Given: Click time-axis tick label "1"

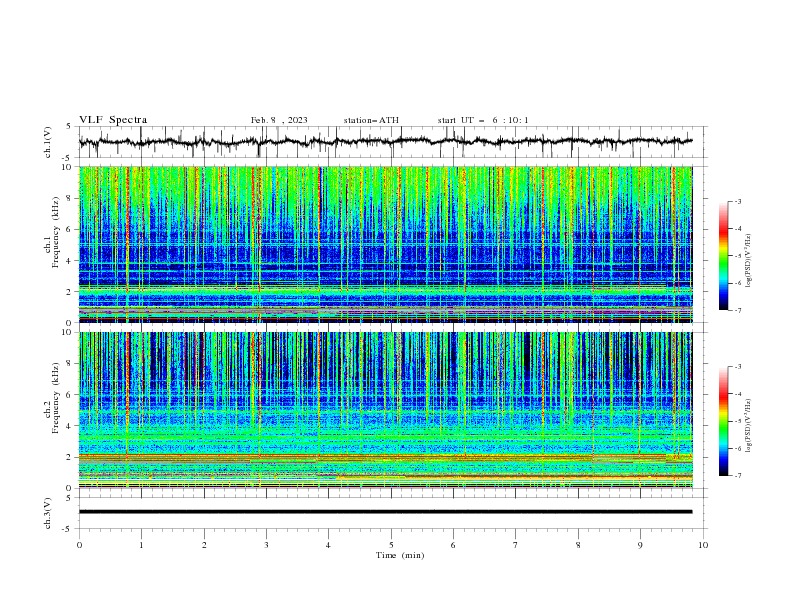Looking at the screenshot, I should pos(141,545).
